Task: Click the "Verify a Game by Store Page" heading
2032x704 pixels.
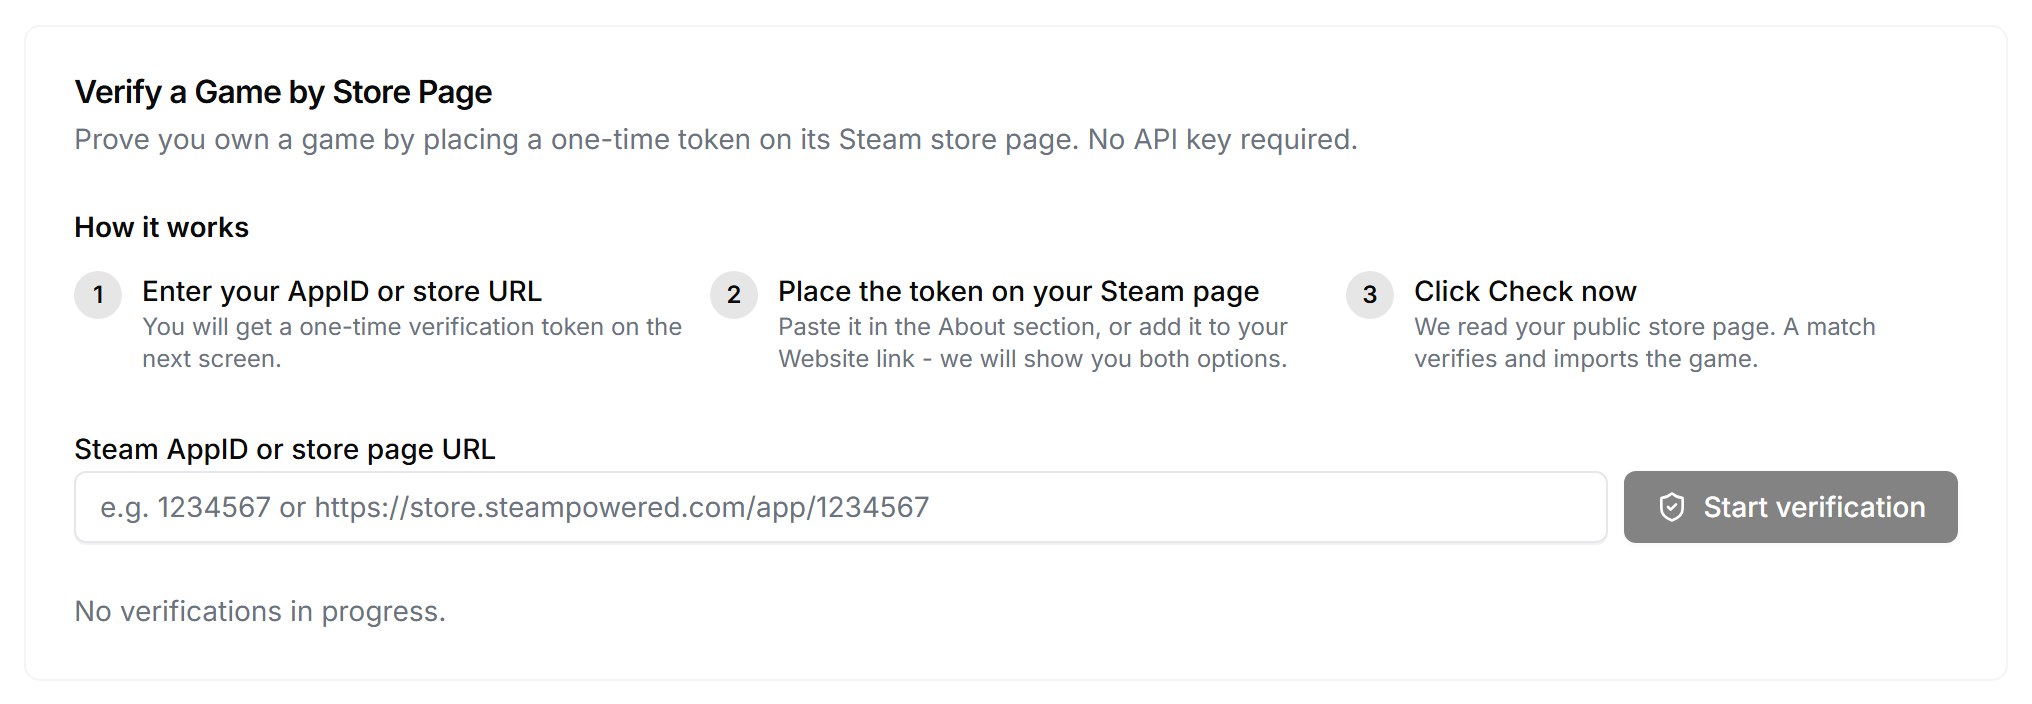Action: pos(283,92)
